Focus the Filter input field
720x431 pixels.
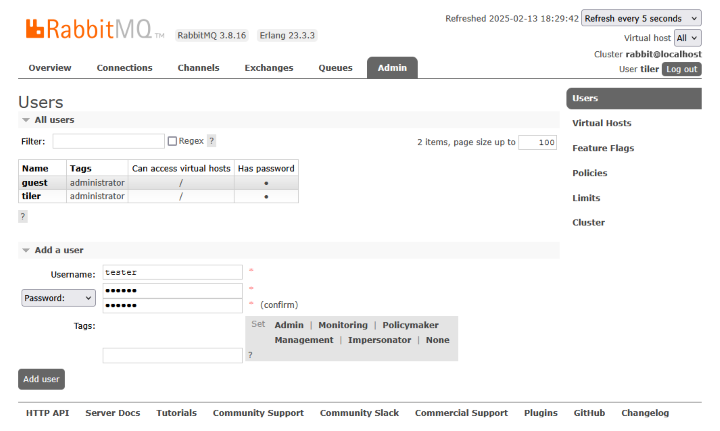[x=108, y=141]
